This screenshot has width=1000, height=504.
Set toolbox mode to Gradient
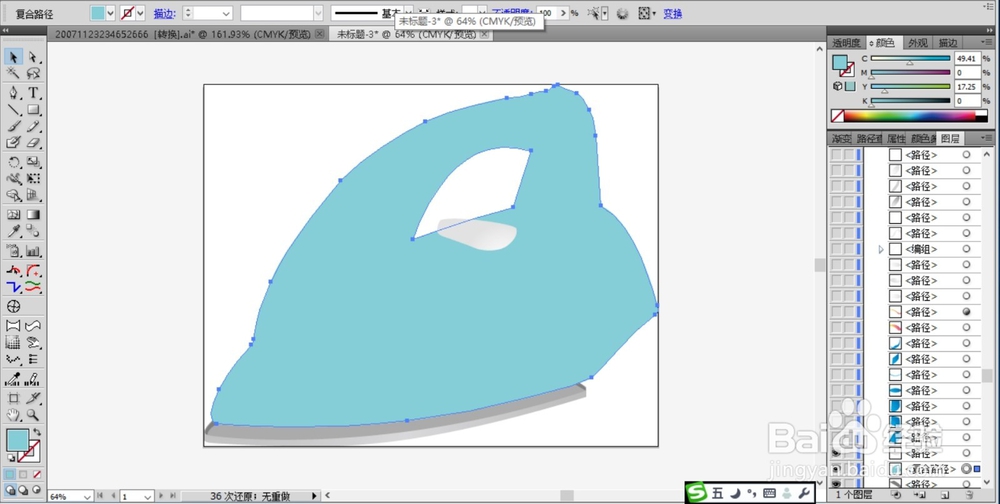[x=23, y=475]
